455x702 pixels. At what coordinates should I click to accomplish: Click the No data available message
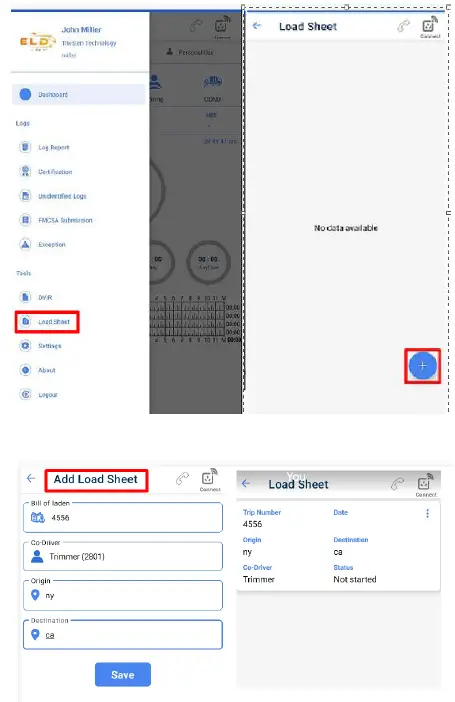(x=346, y=228)
